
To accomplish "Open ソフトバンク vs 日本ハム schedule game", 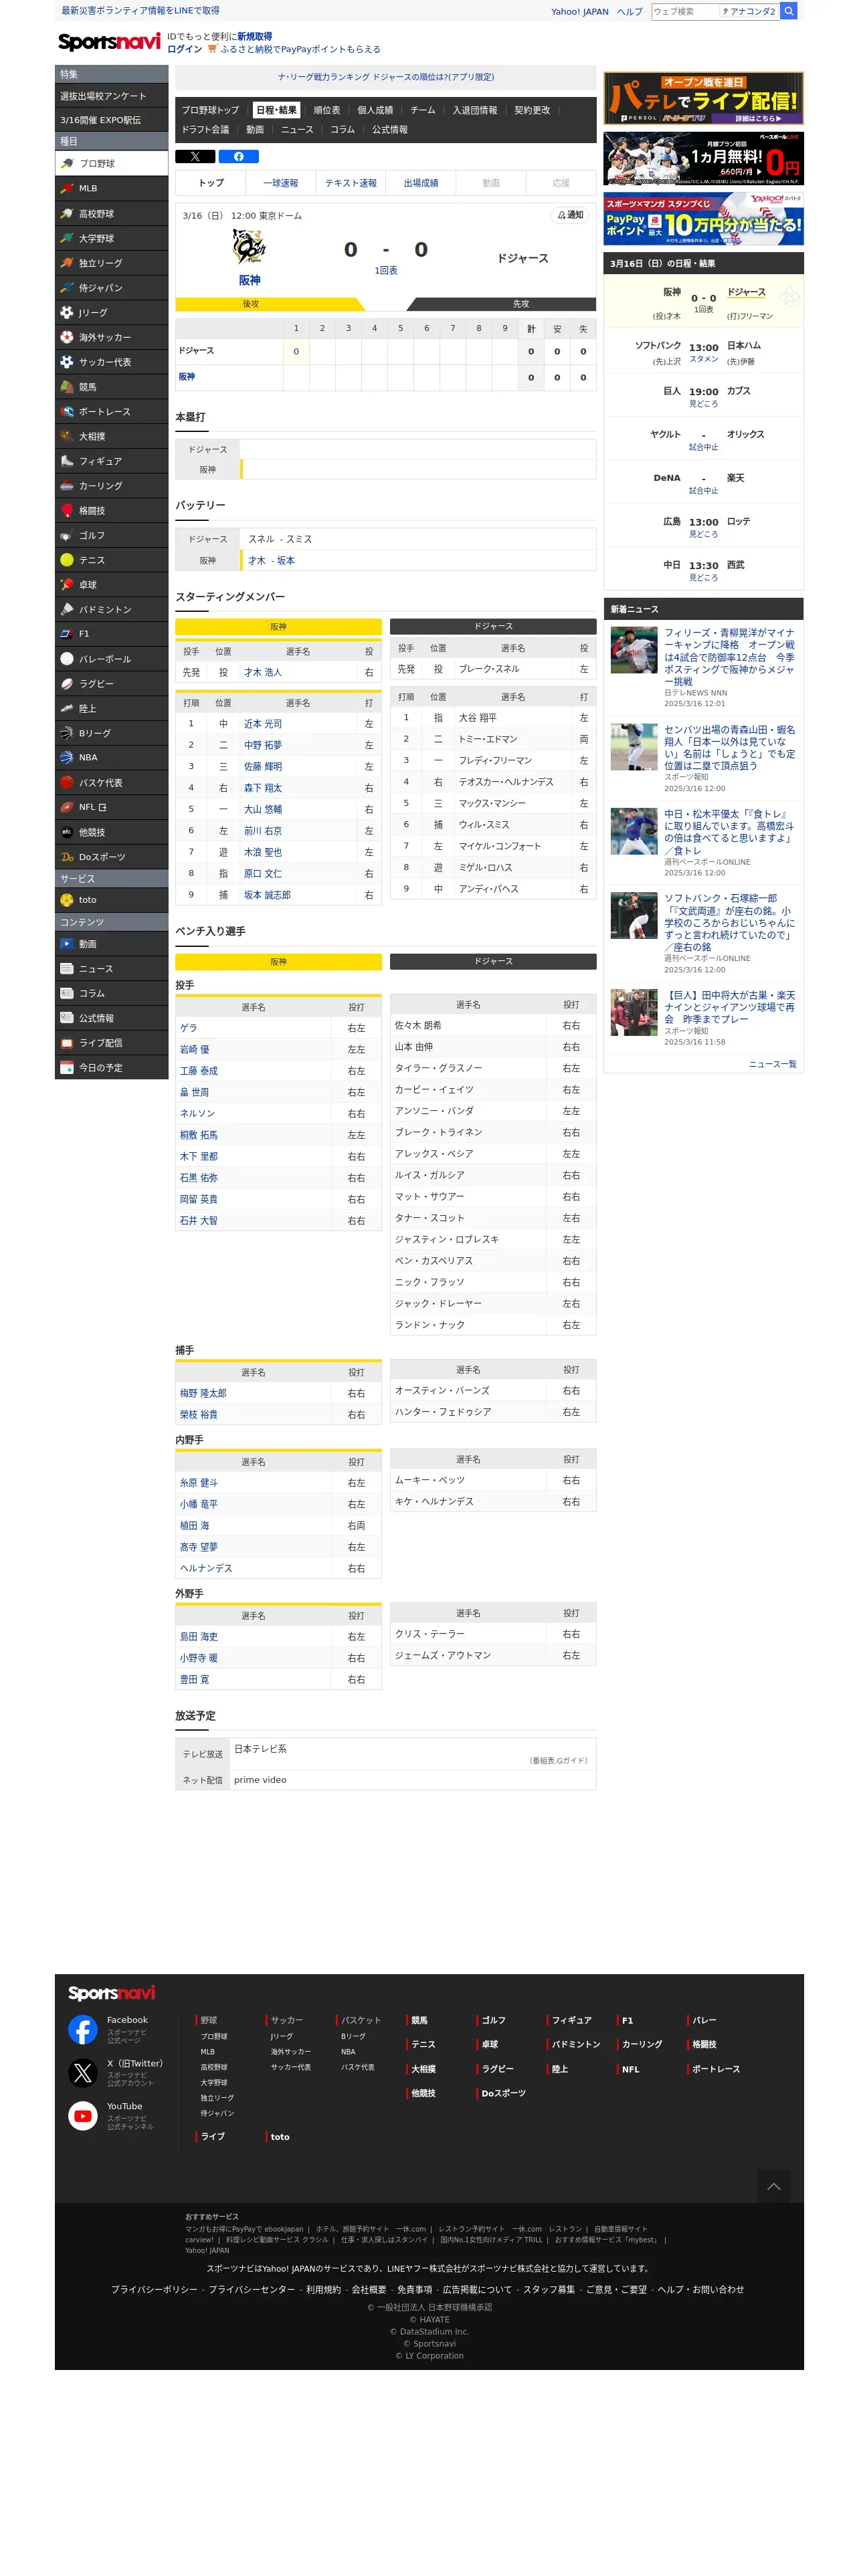I will click(703, 352).
